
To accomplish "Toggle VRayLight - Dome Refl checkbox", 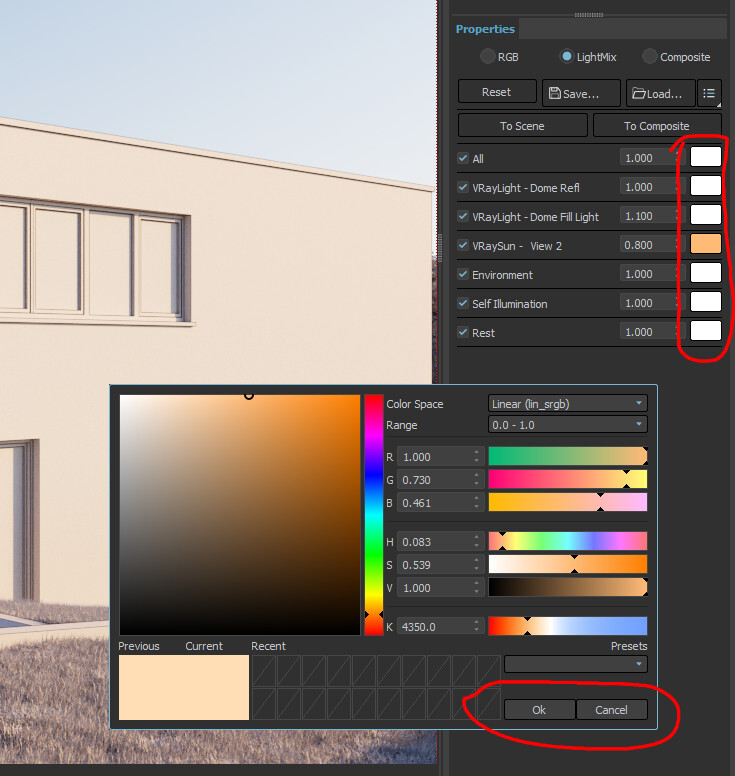I will pyautogui.click(x=463, y=188).
